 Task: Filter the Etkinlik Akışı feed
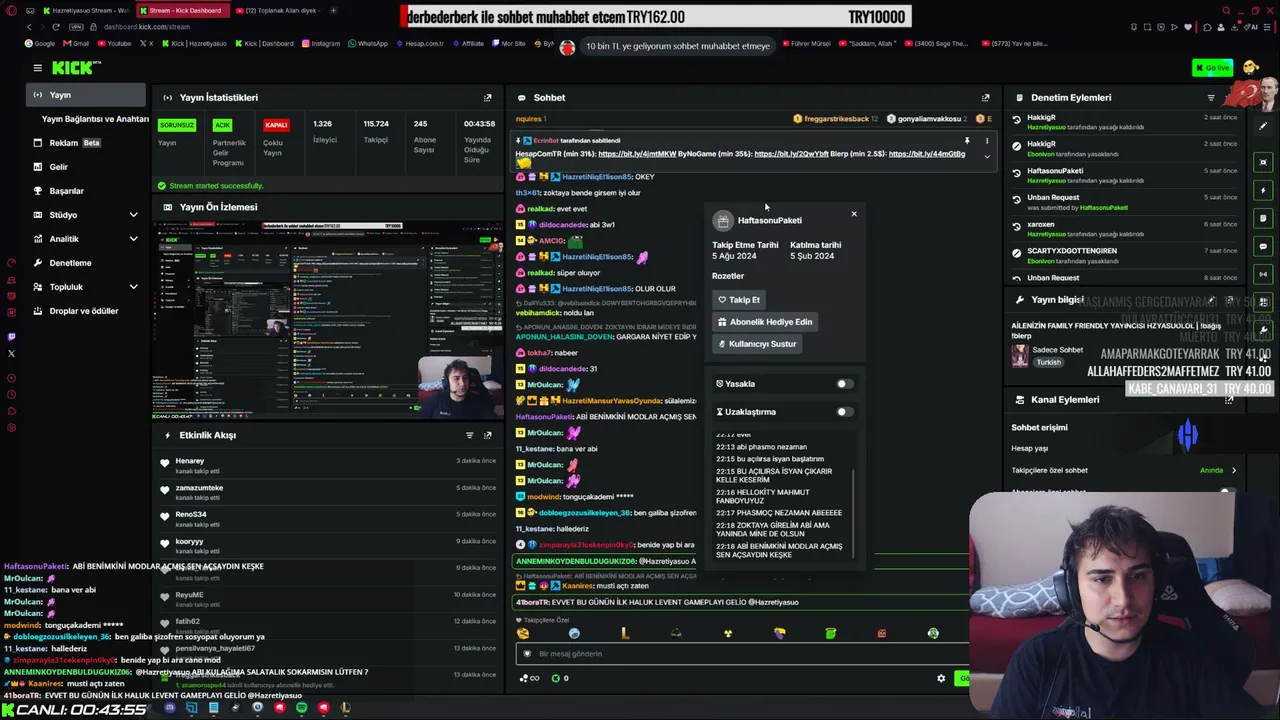click(470, 435)
